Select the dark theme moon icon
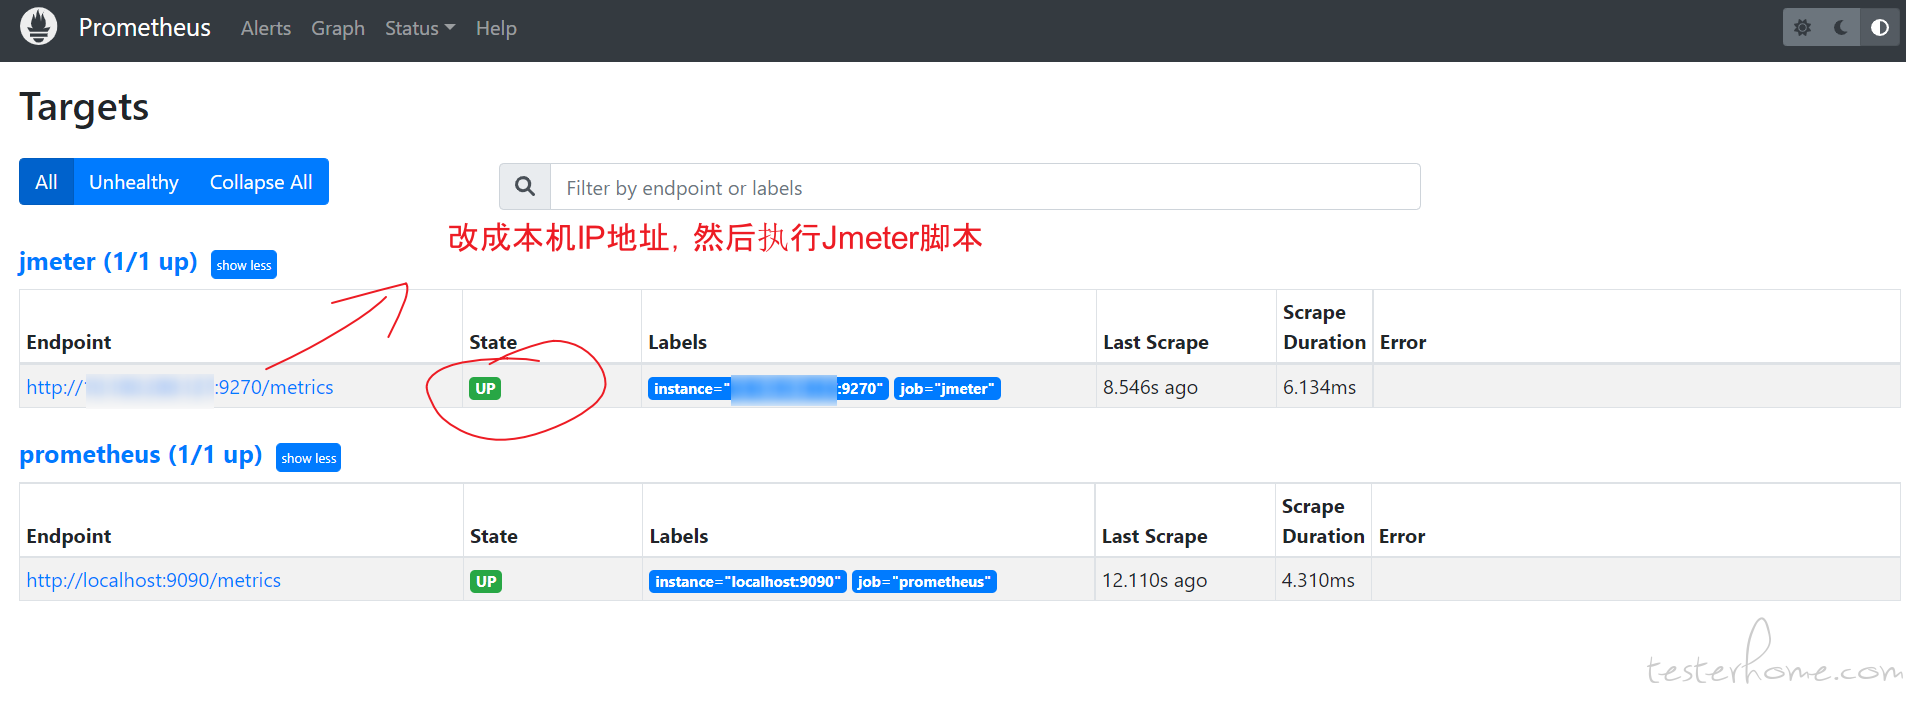The width and height of the screenshot is (1906, 709). (1841, 28)
